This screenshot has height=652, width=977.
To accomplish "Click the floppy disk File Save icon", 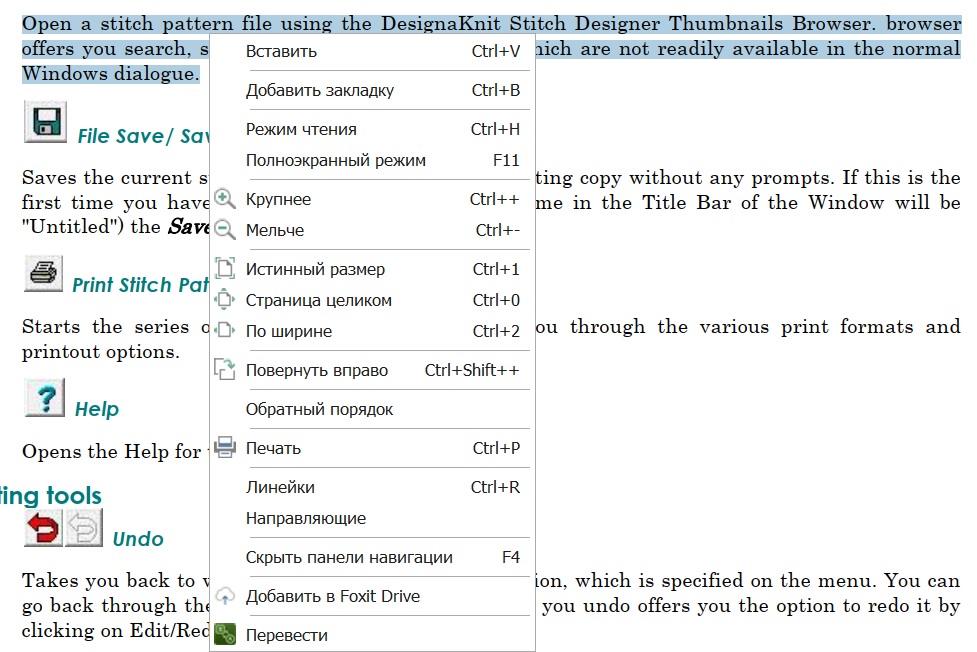I will coord(45,122).
